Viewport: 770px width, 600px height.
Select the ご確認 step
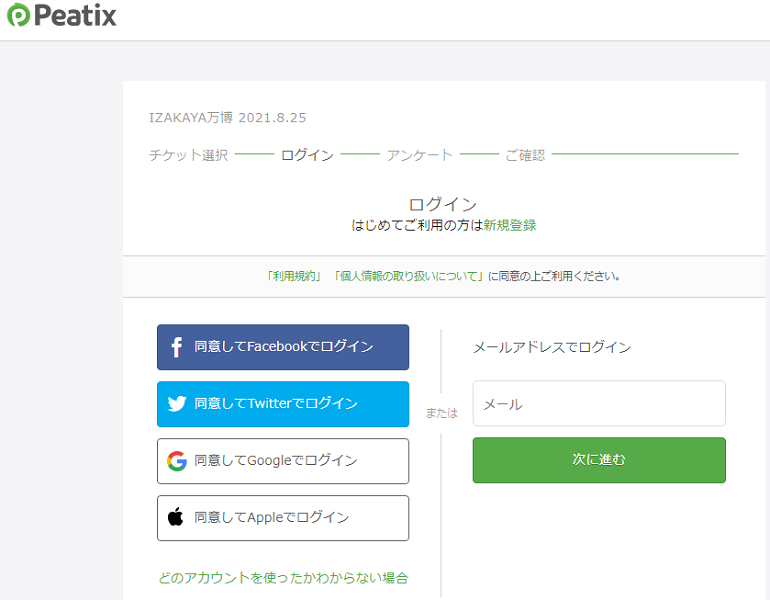(525, 155)
